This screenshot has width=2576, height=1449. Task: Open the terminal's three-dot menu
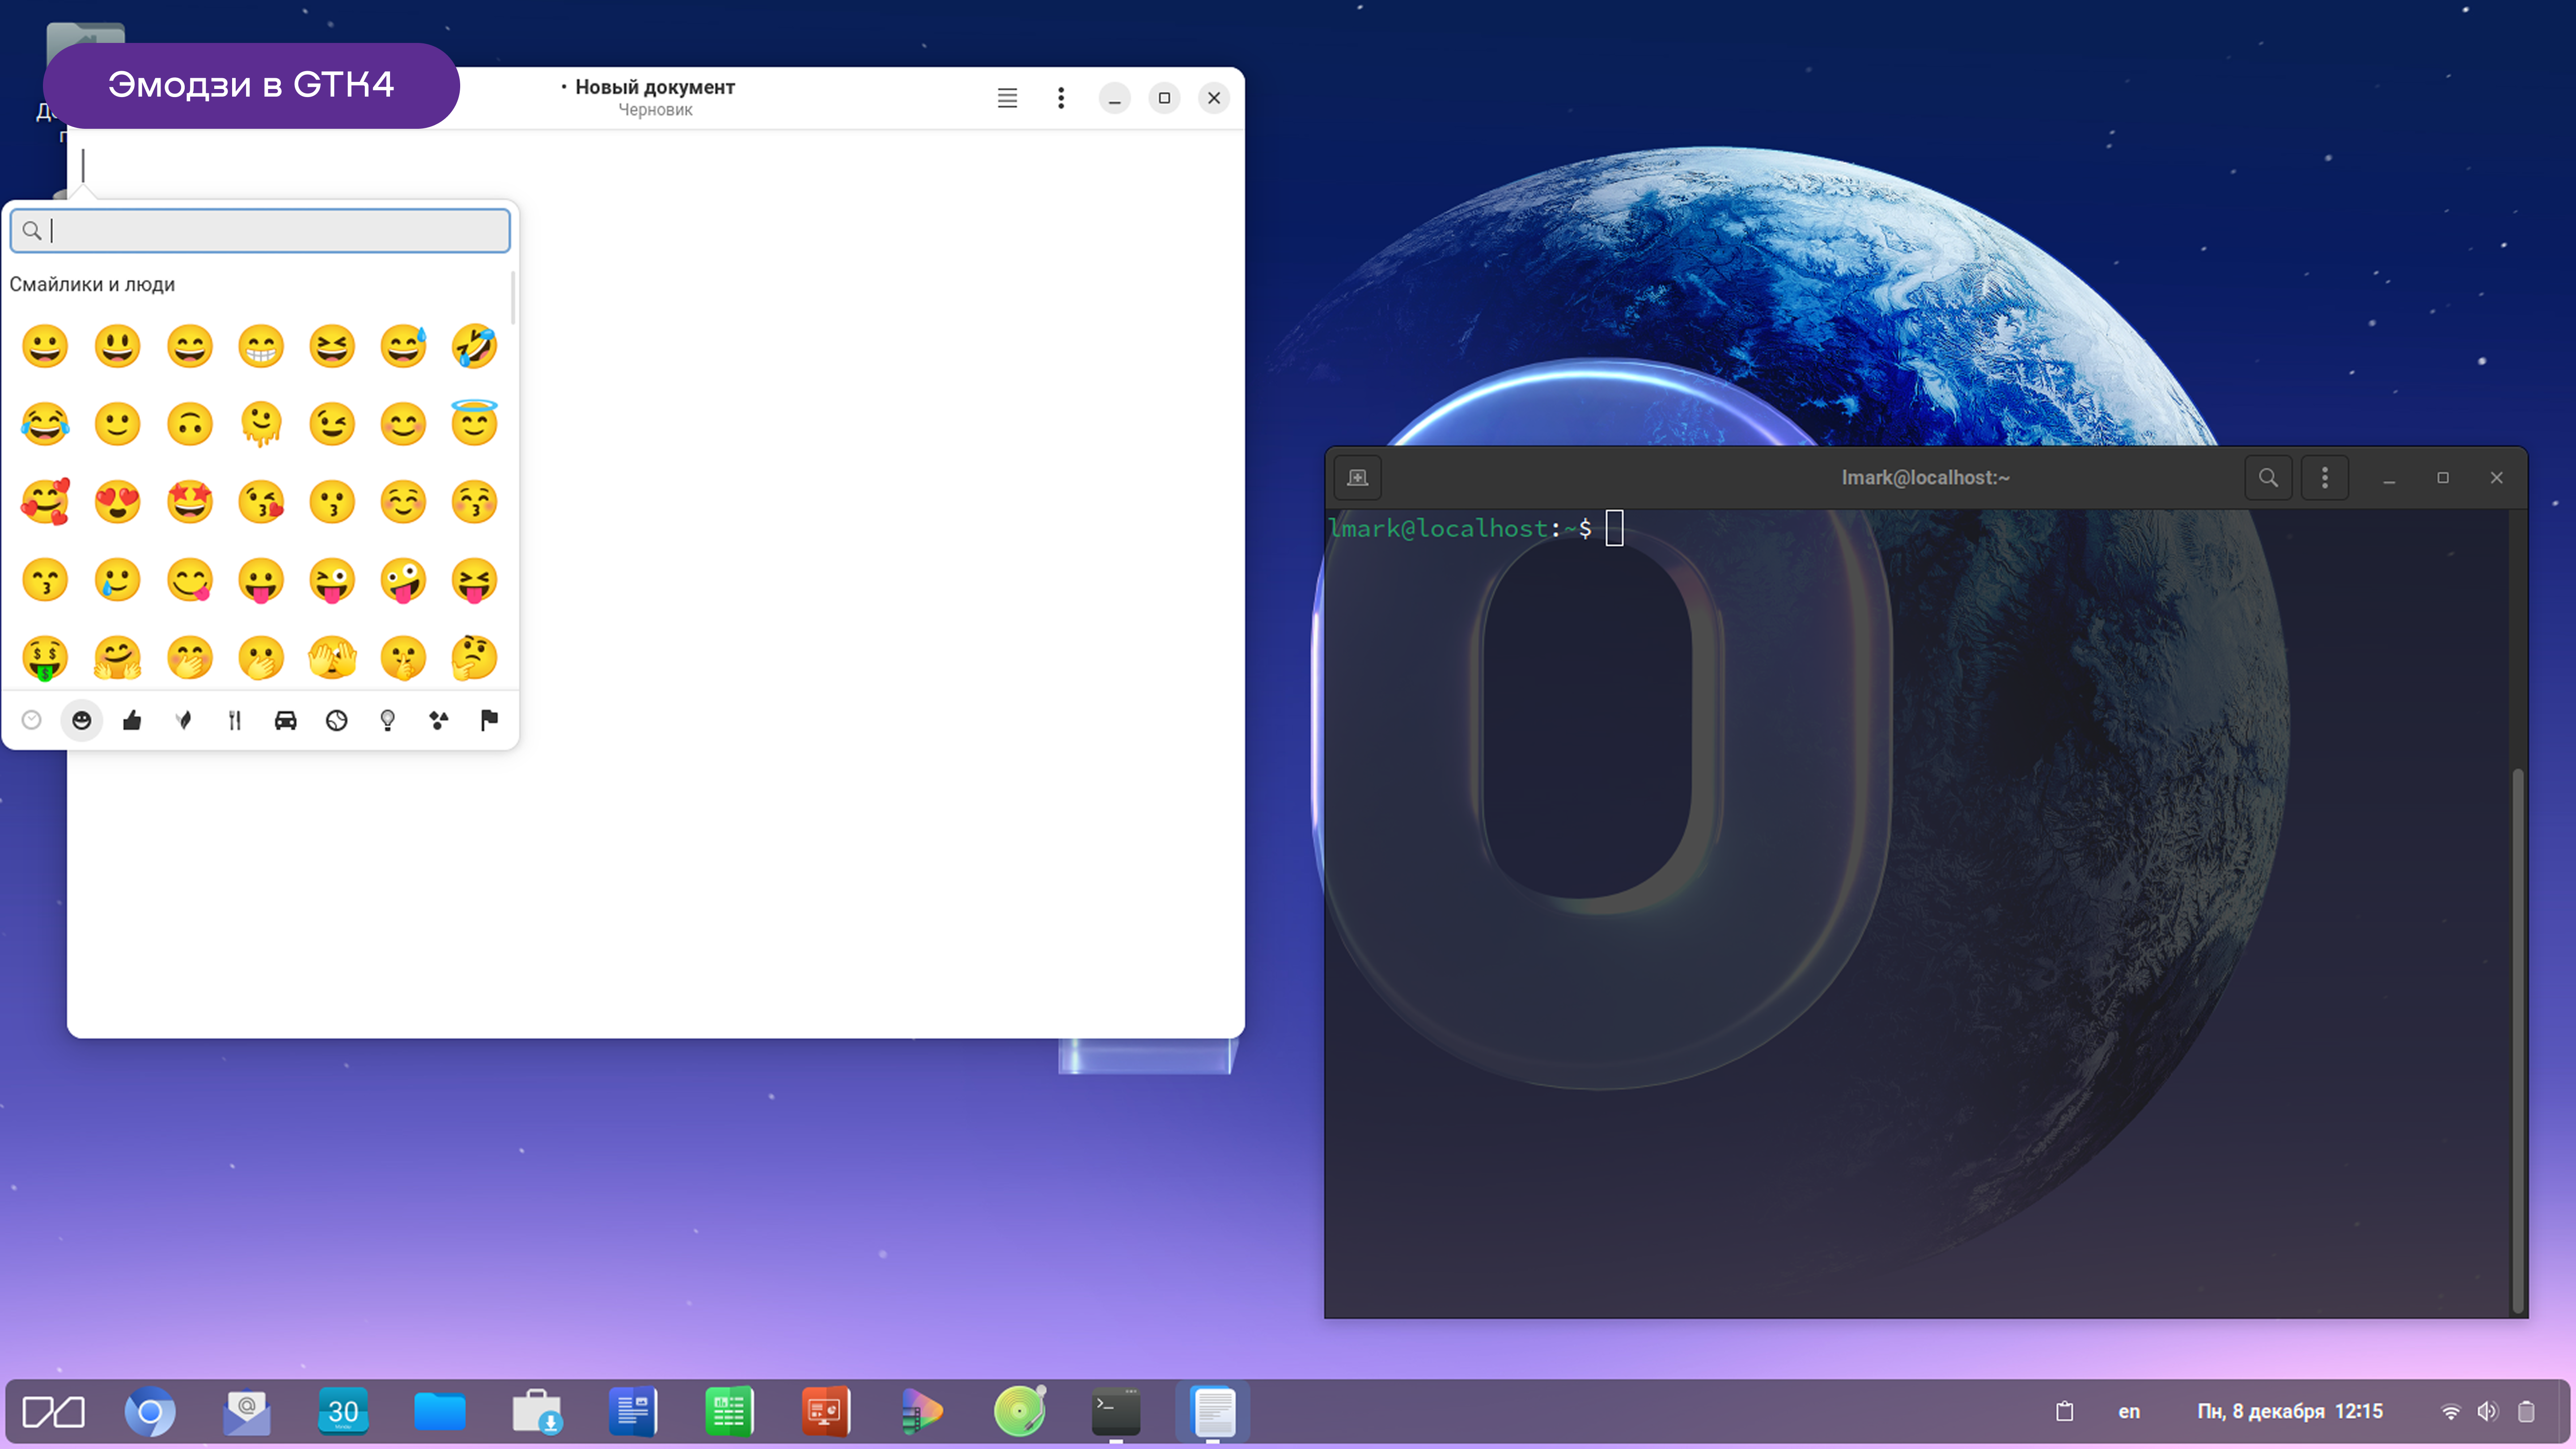pos(2324,478)
